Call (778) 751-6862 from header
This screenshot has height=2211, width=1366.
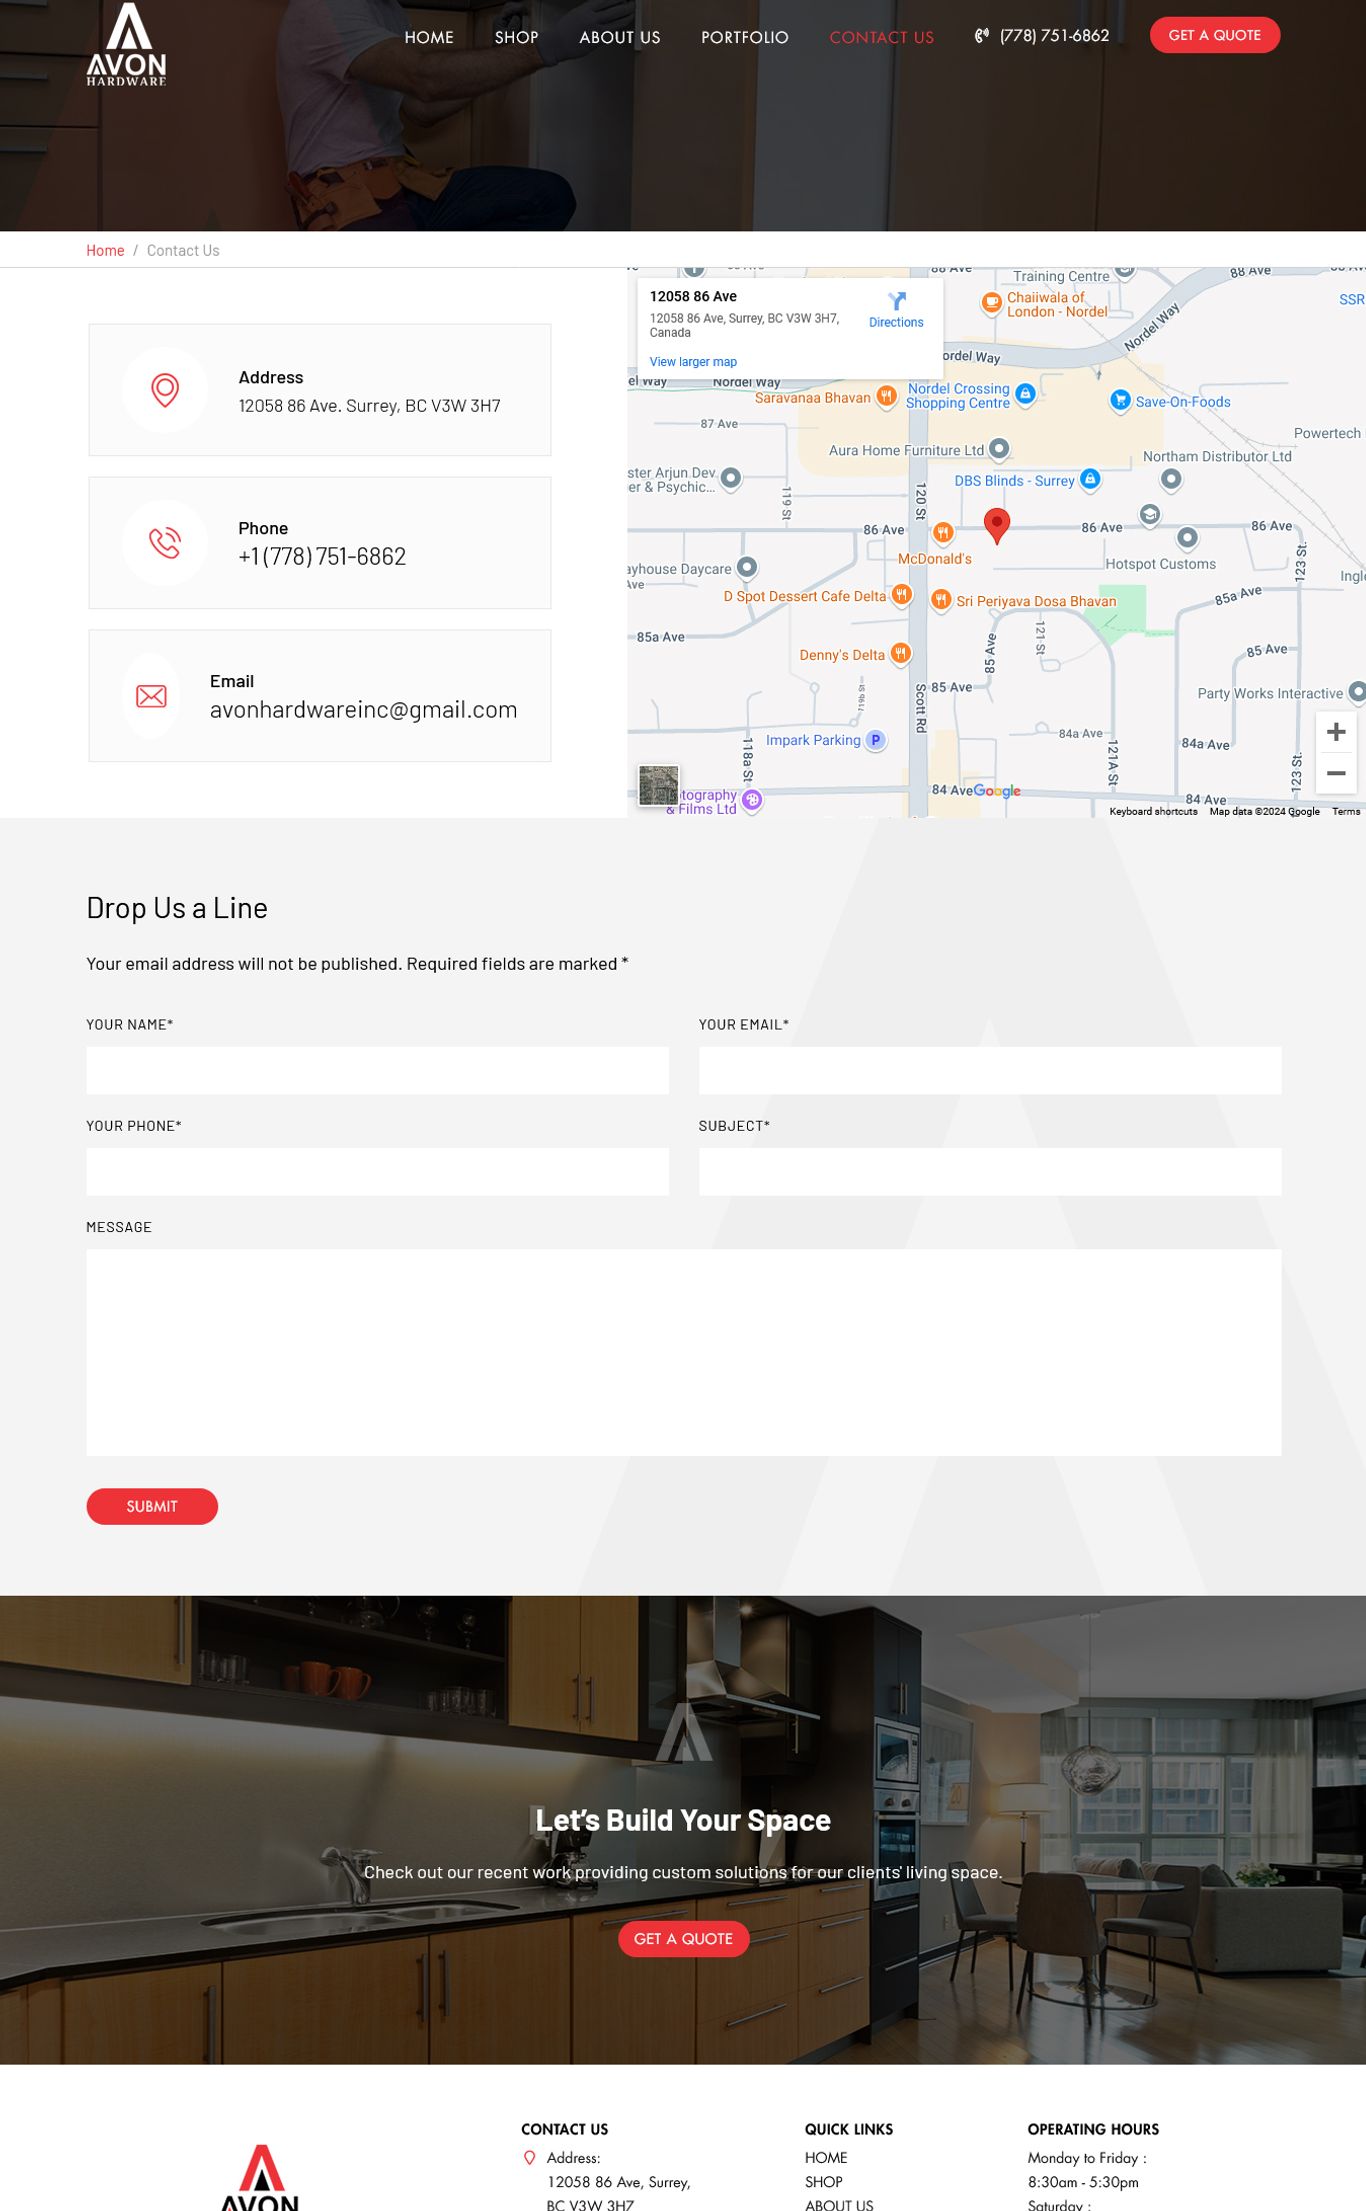(x=1054, y=36)
